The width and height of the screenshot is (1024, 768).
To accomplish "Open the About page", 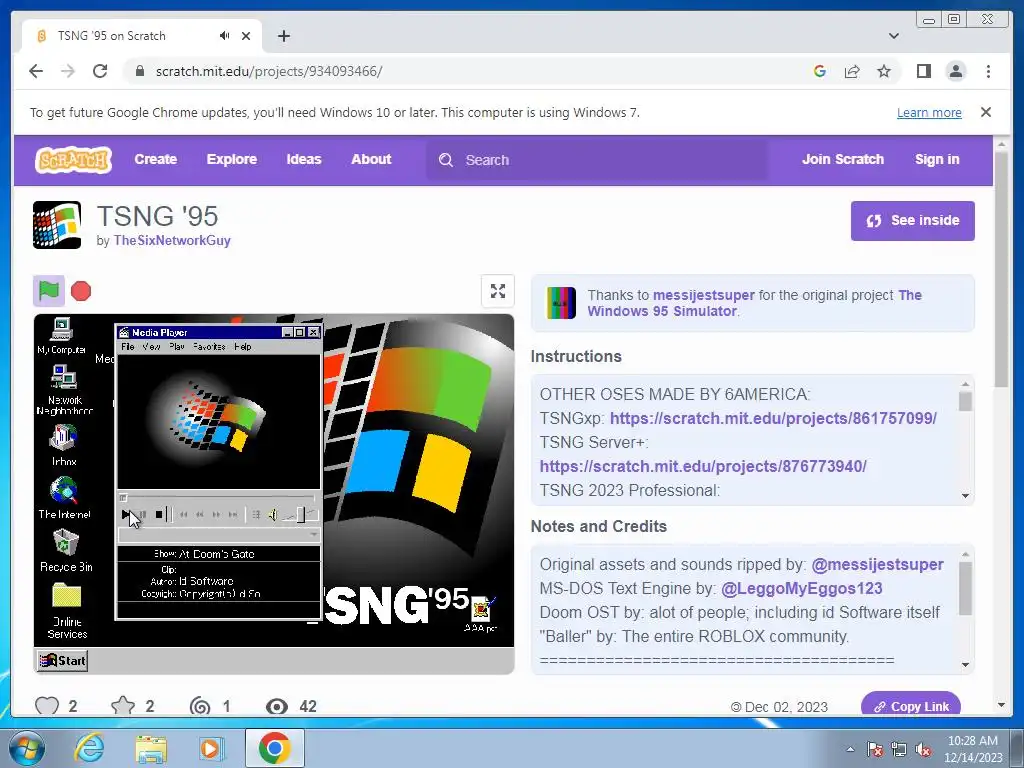I will click(371, 159).
